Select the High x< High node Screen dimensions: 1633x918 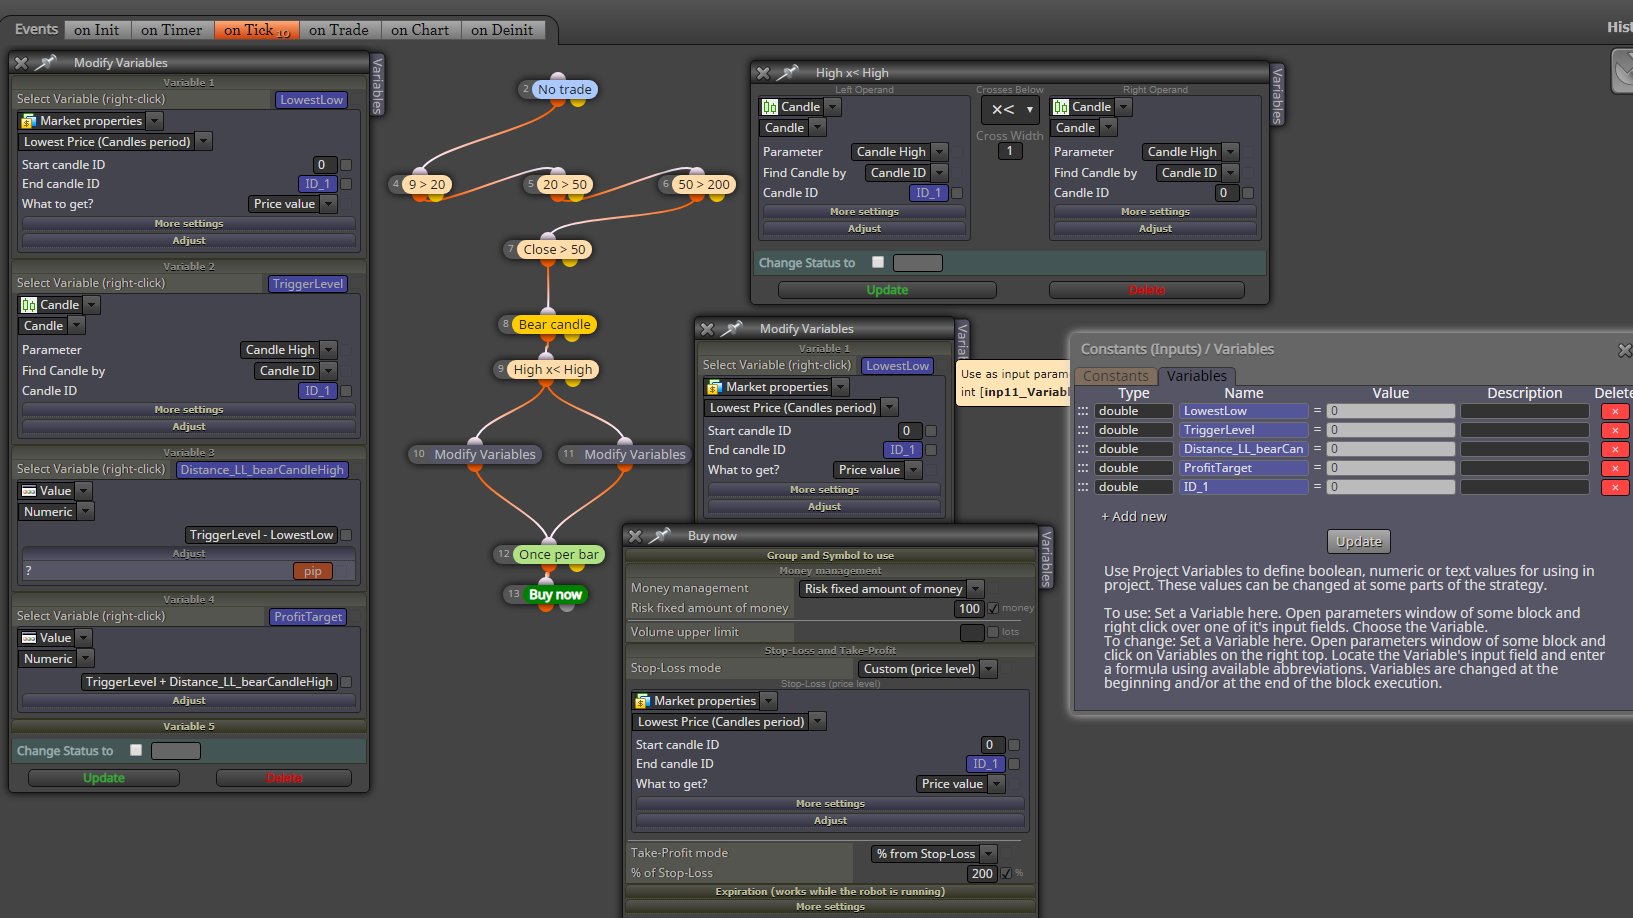[x=552, y=369]
